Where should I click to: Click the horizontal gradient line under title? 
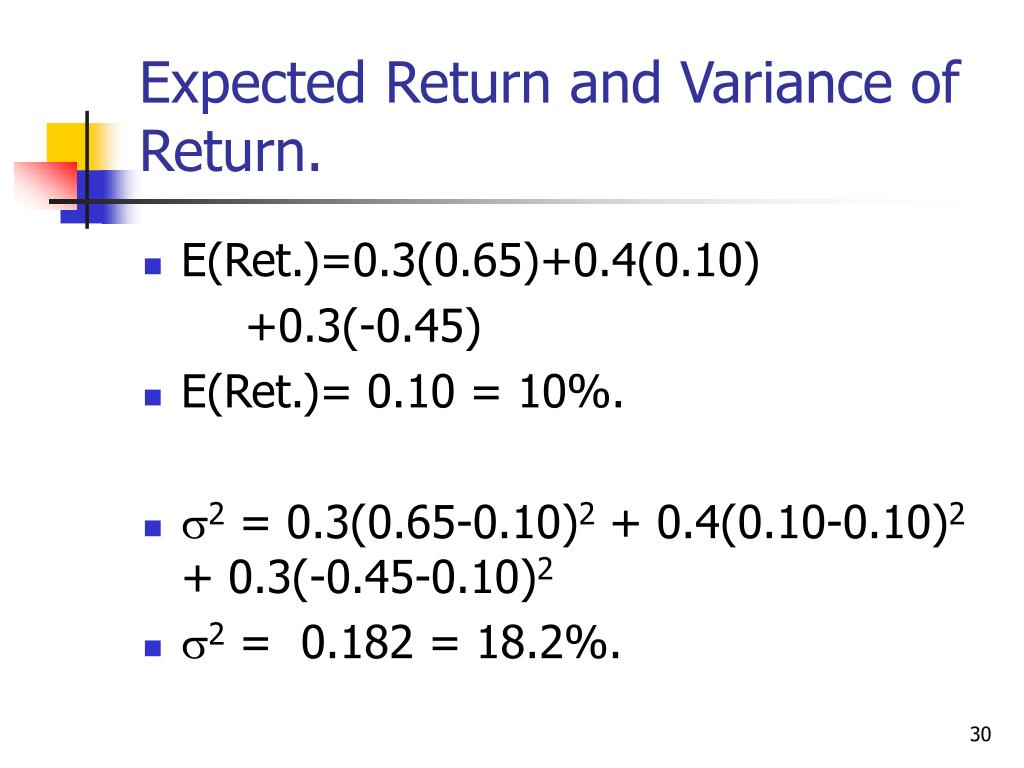509,201
